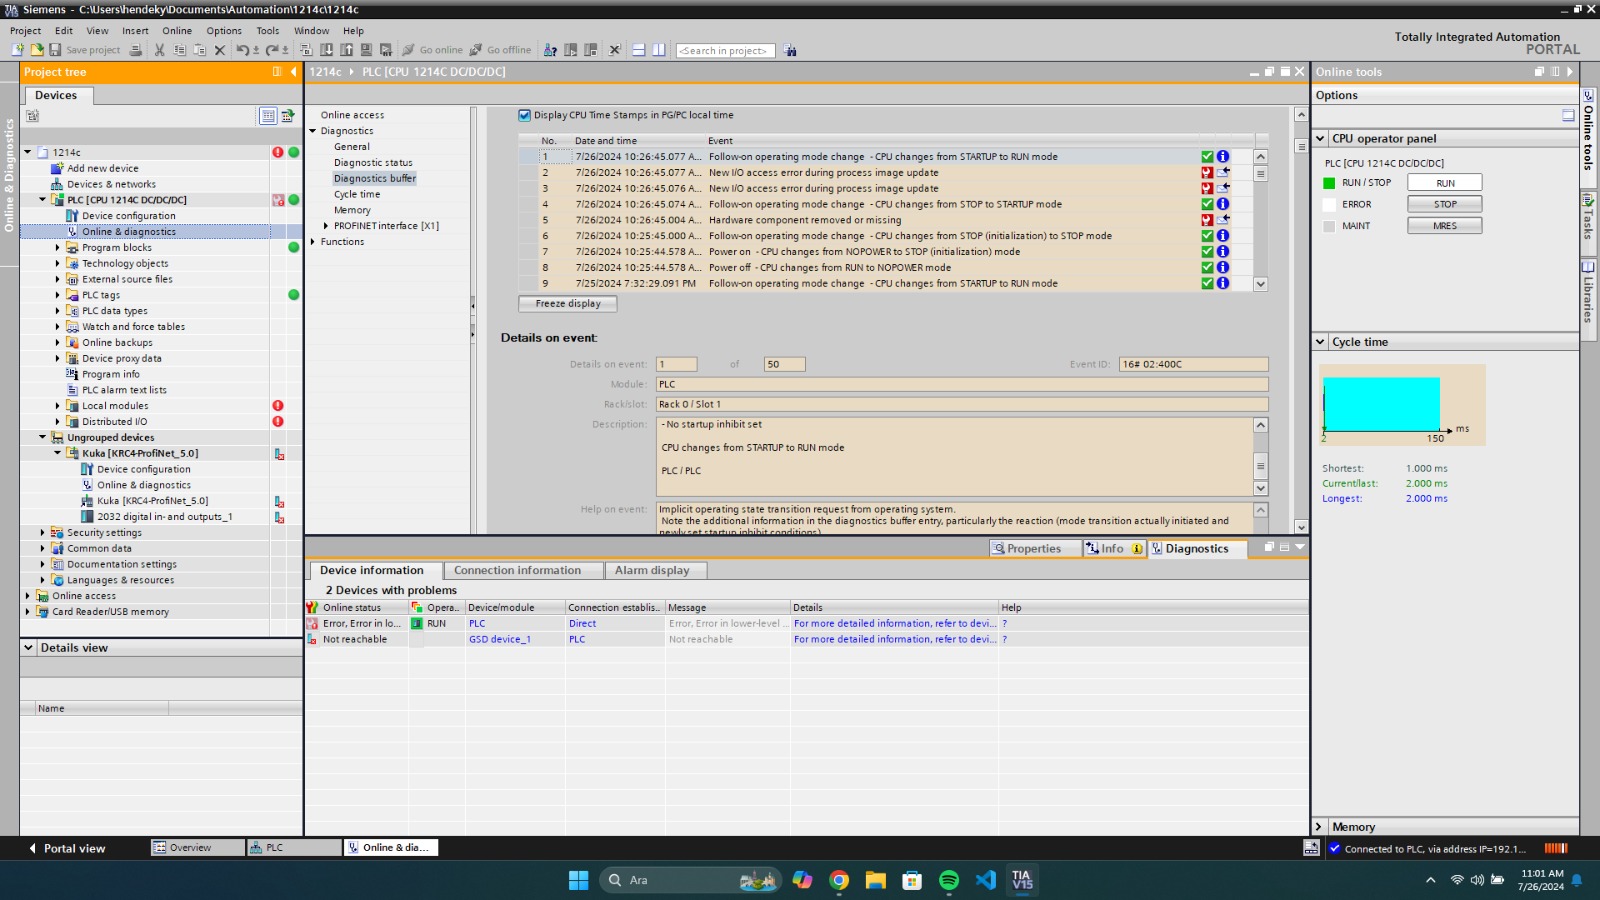The image size is (1600, 900).
Task: Click the Start CPU toolbar icon
Action: click(x=570, y=50)
